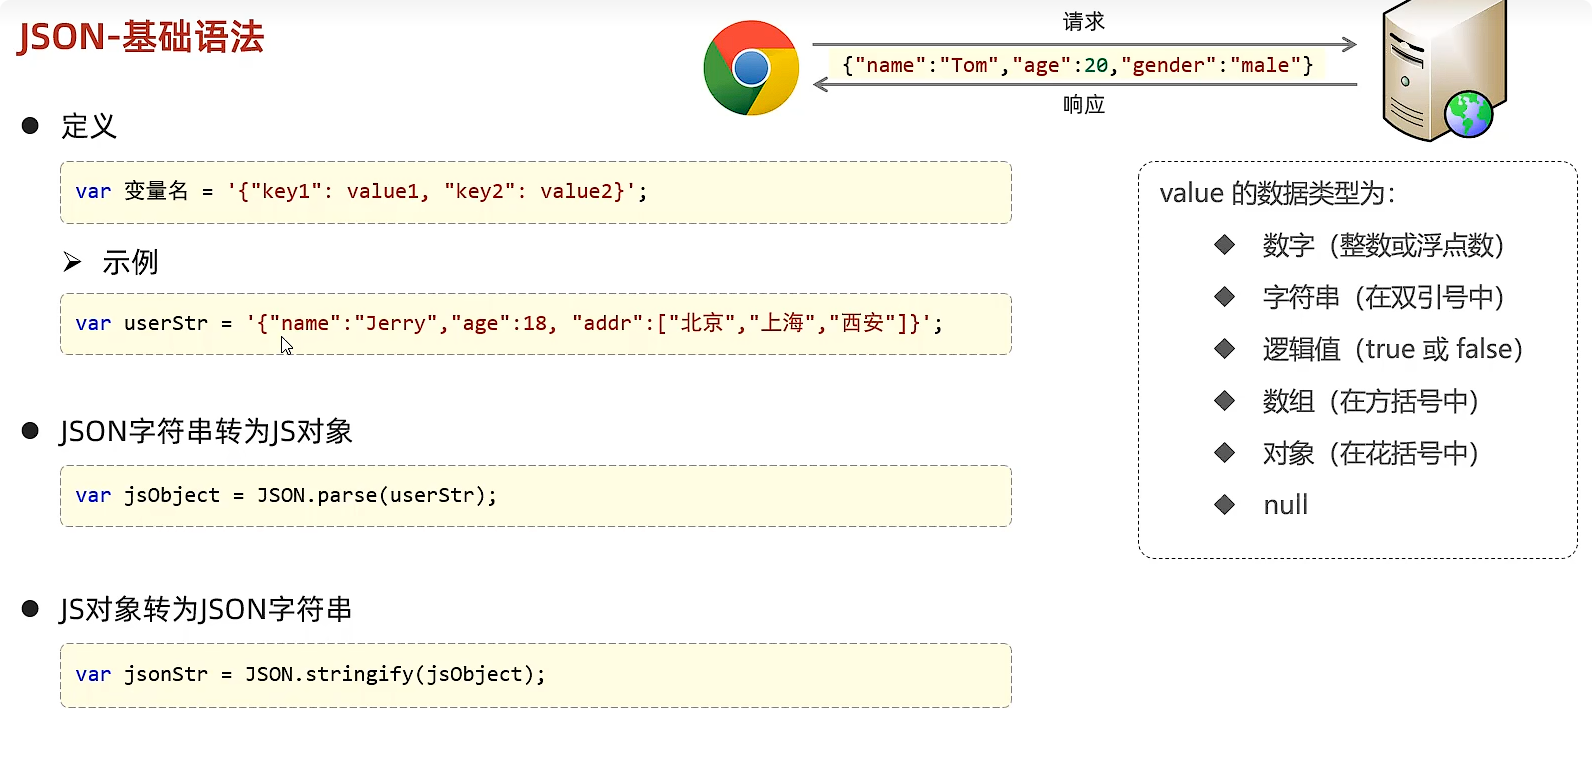Click the 数组 (在方括号中) list item
This screenshot has height=767, width=1592.
point(1370,401)
